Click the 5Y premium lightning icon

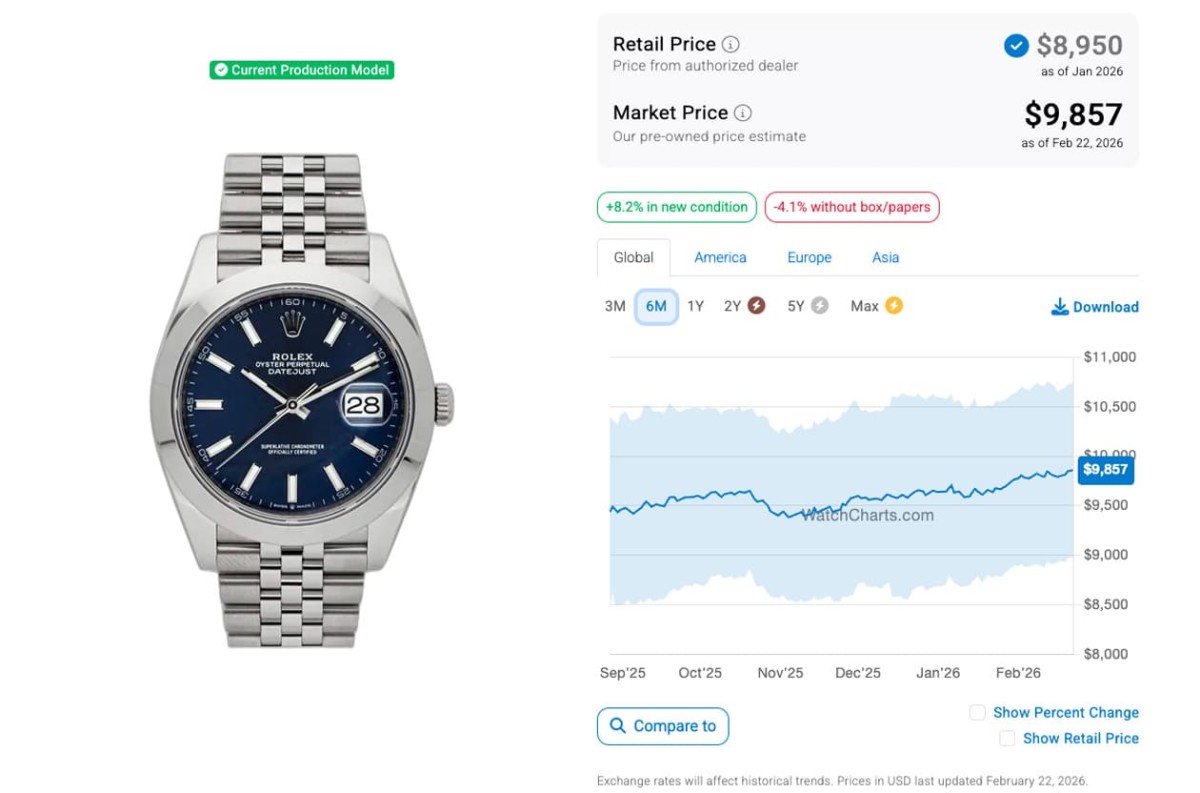pos(820,306)
